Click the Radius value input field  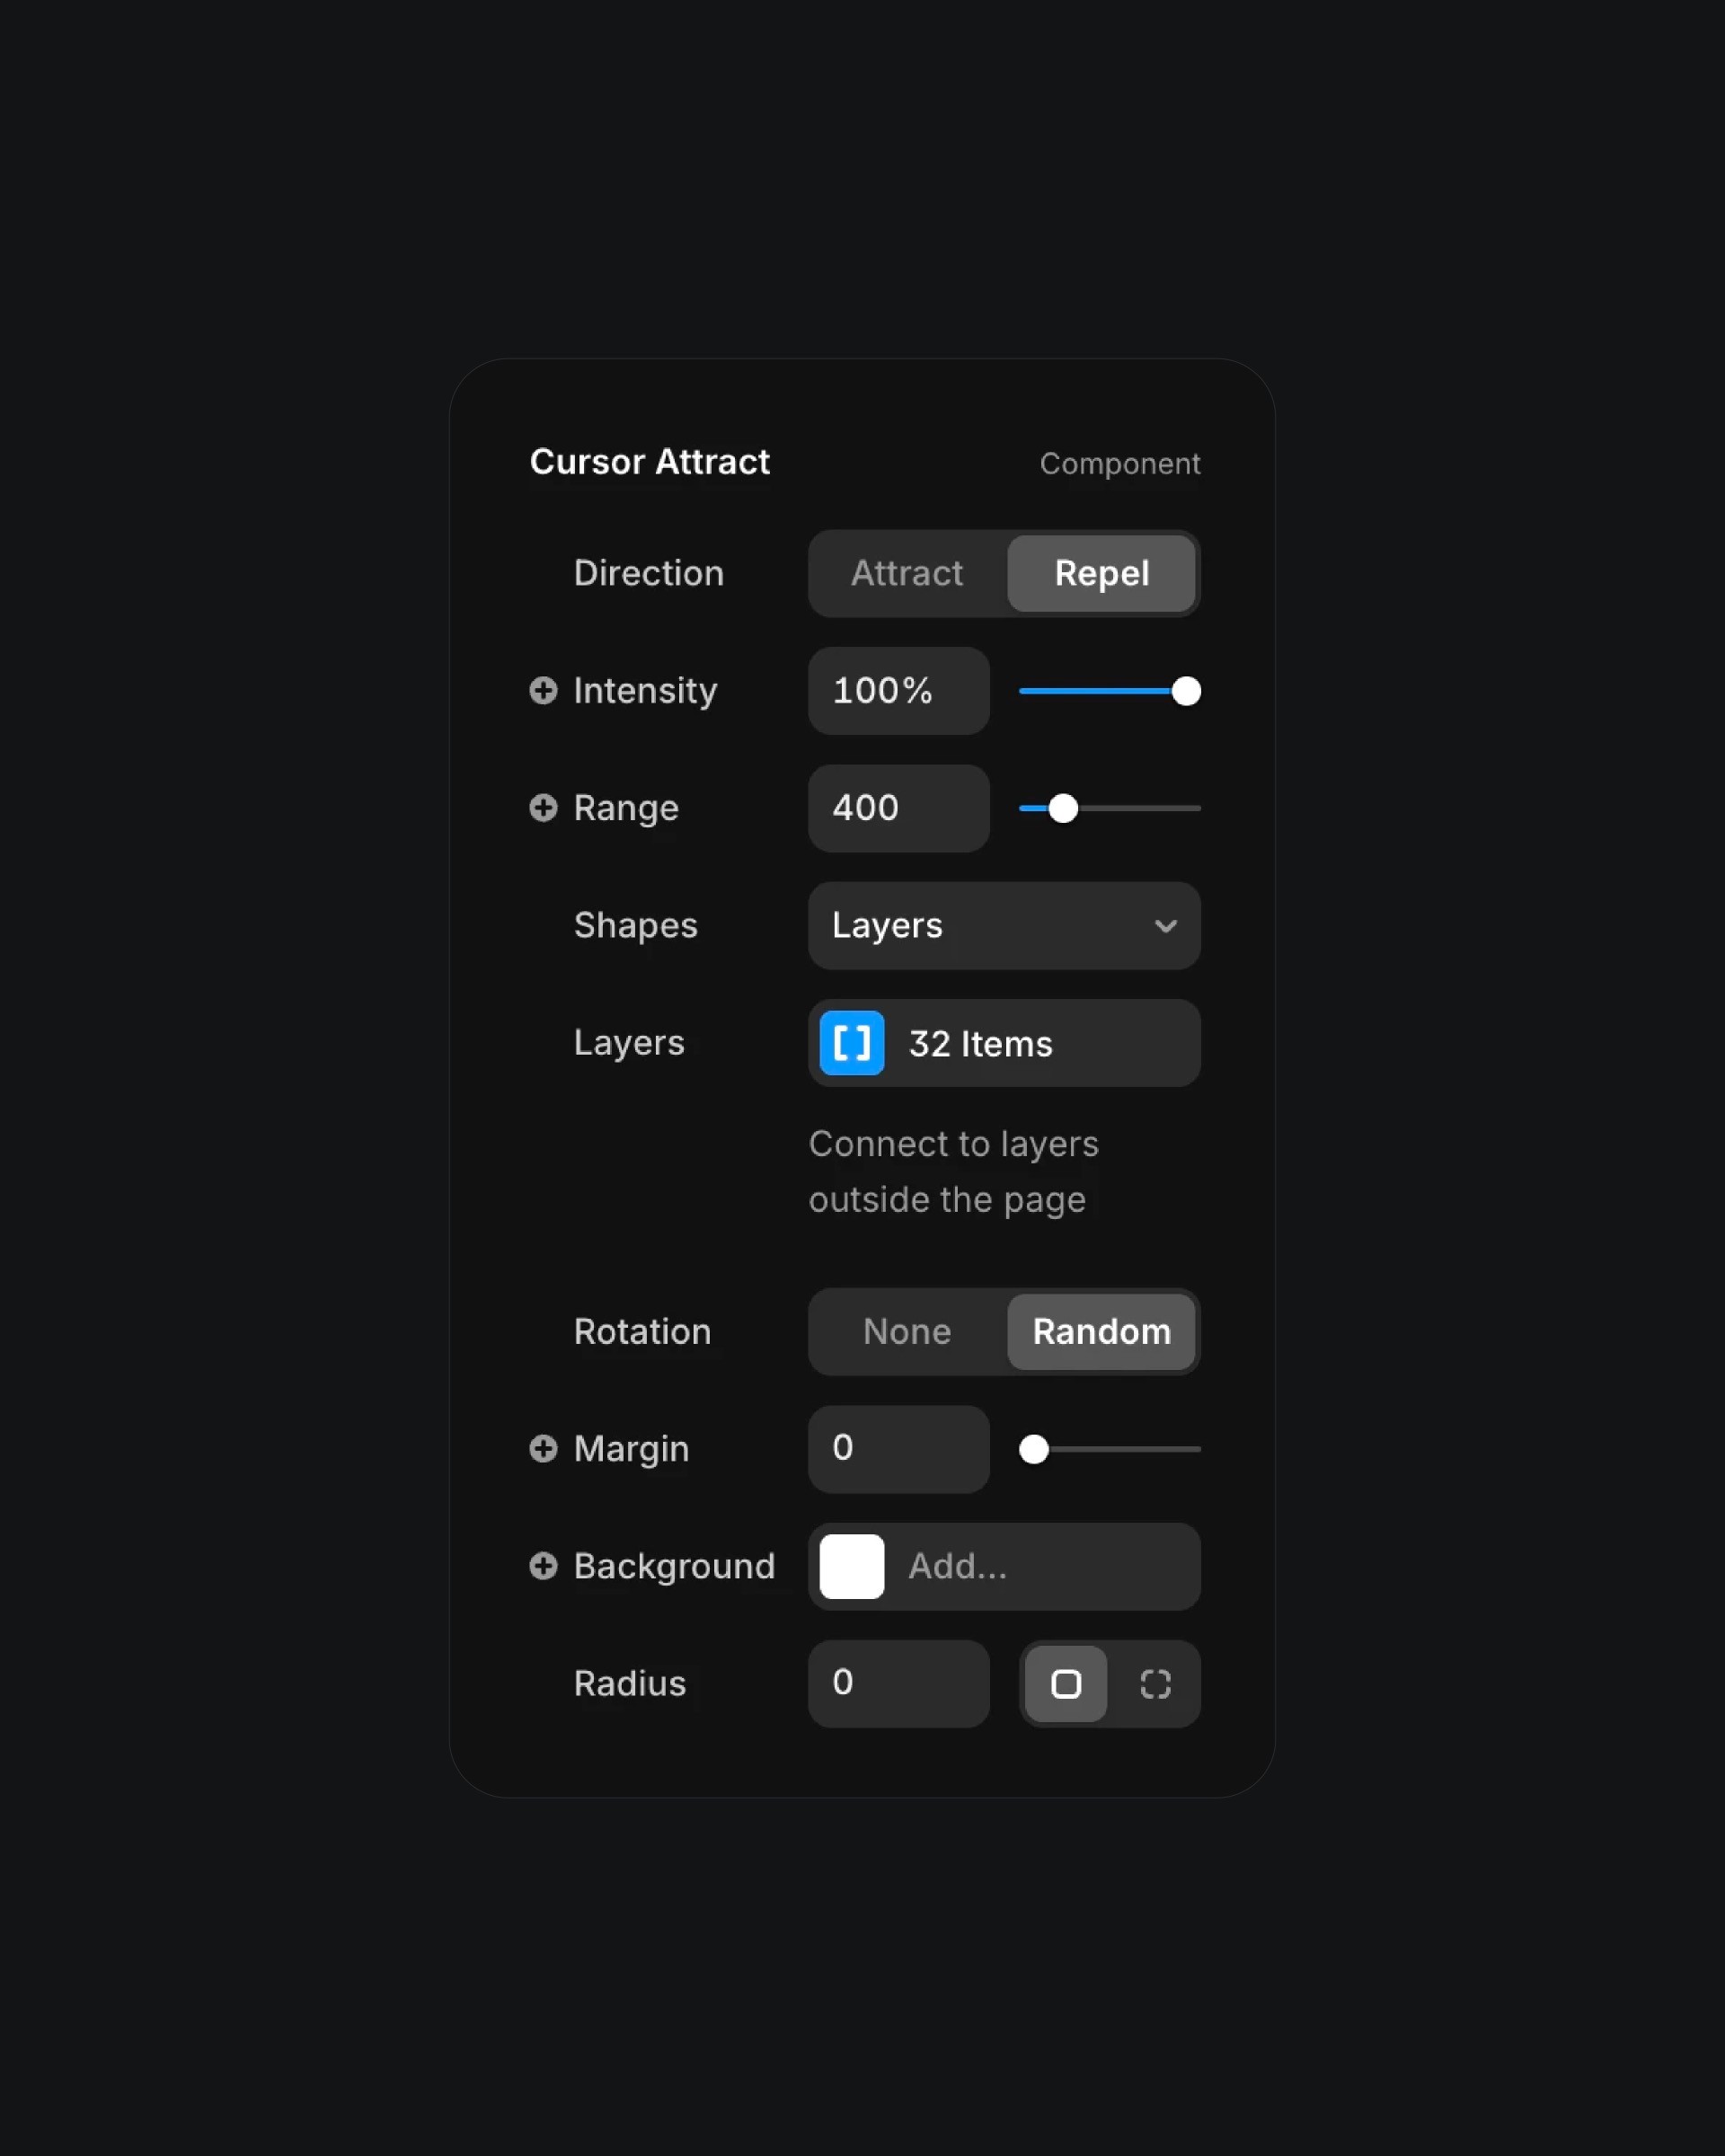(x=898, y=1681)
